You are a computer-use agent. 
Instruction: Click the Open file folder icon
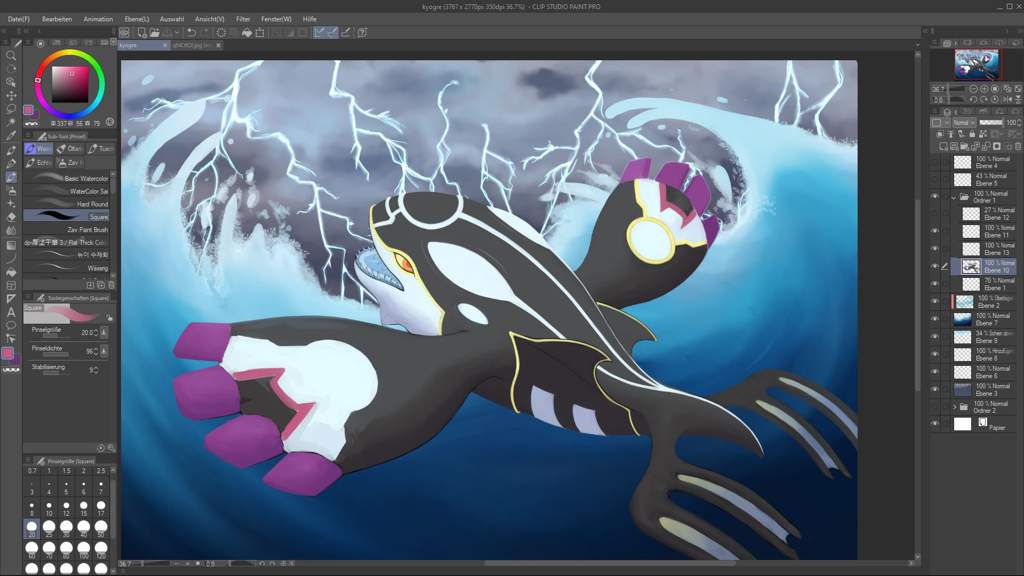tap(155, 33)
